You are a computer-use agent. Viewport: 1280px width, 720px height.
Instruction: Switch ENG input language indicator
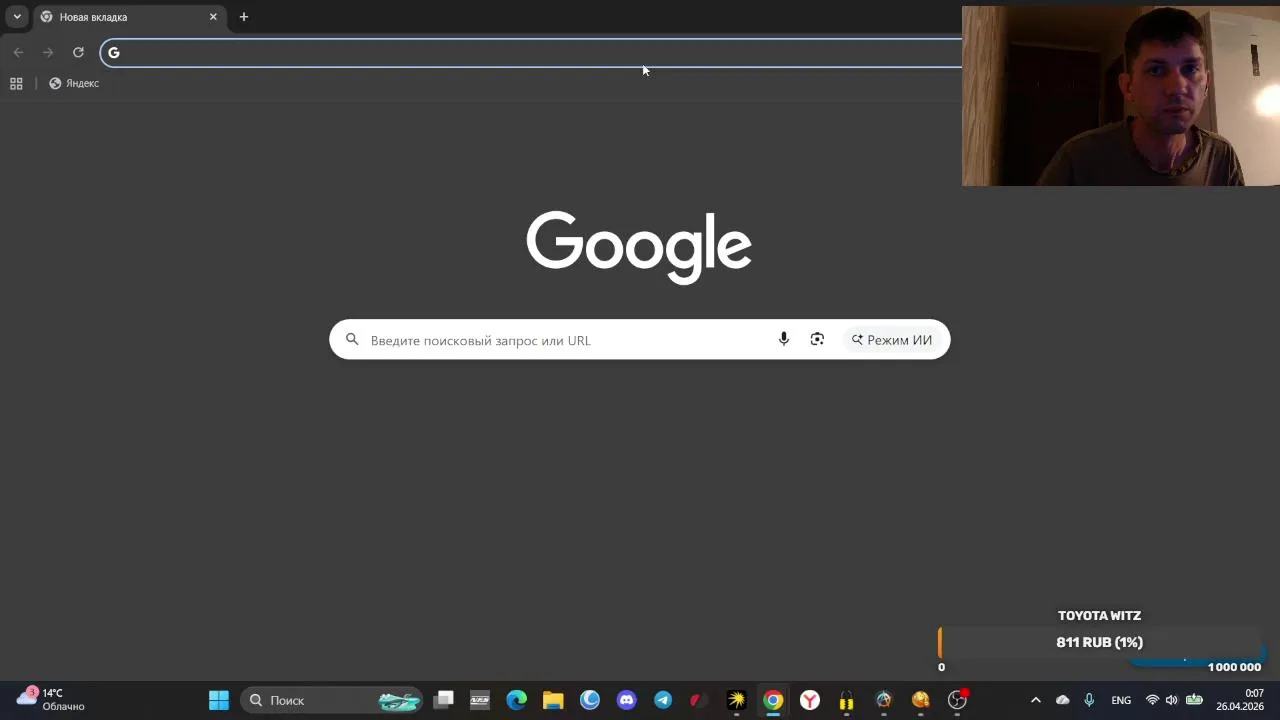tap(1121, 700)
